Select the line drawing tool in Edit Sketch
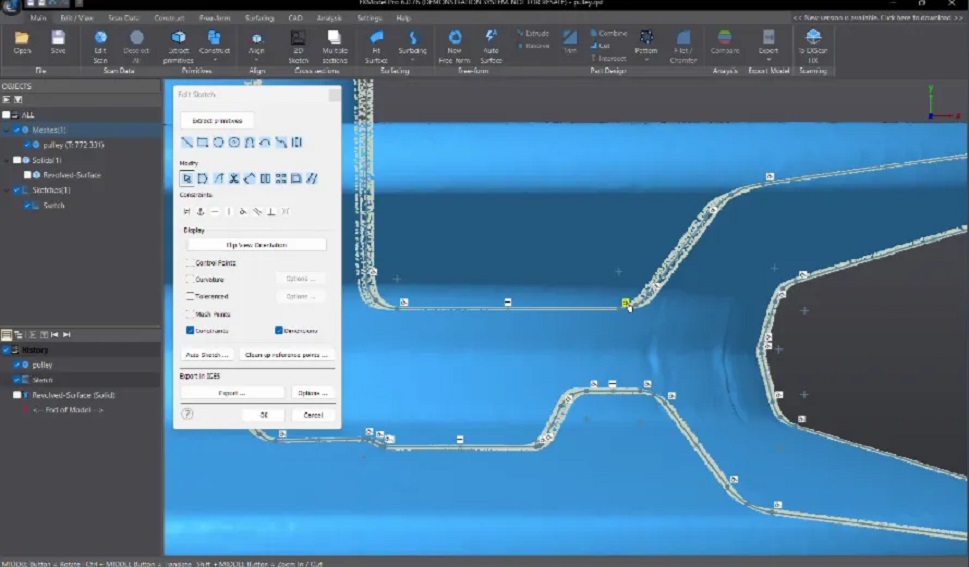 [x=187, y=142]
